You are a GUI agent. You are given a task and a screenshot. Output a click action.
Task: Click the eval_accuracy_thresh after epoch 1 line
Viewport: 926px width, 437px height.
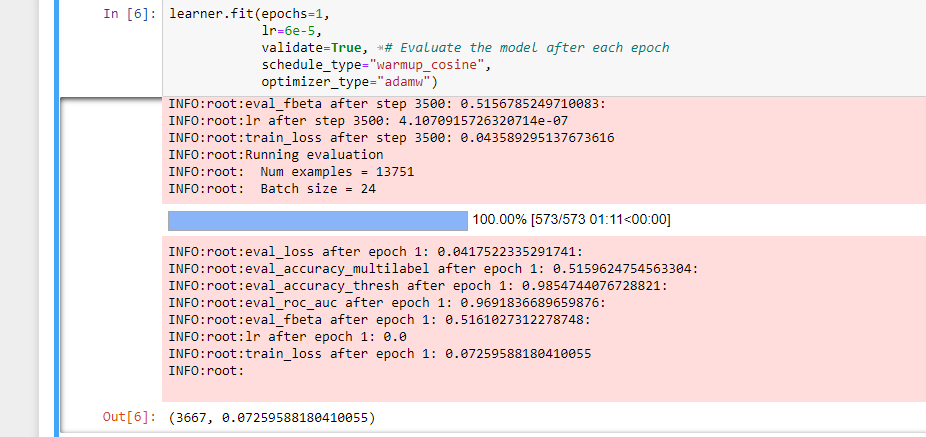pos(418,286)
